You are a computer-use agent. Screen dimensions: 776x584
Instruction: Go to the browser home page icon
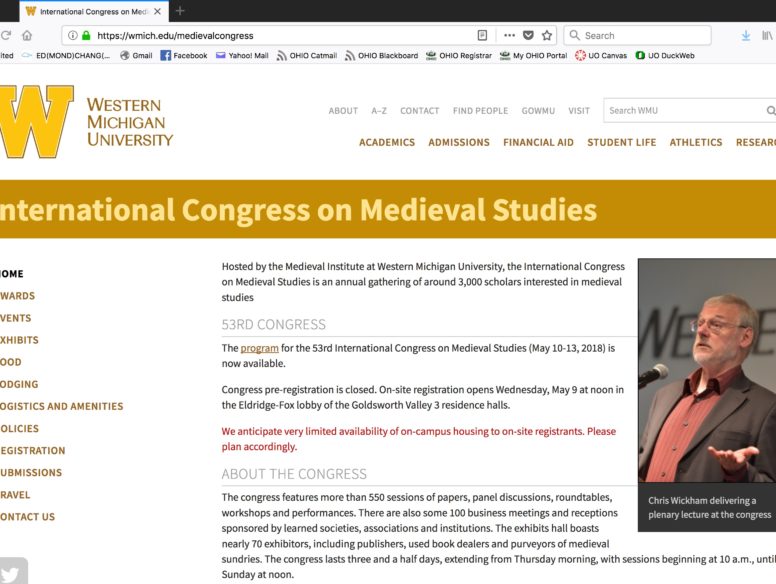click(x=27, y=35)
